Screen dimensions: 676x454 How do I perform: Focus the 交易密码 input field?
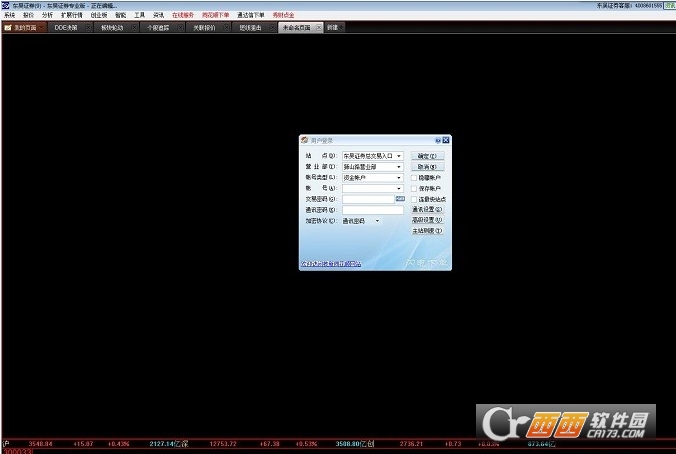coord(368,199)
